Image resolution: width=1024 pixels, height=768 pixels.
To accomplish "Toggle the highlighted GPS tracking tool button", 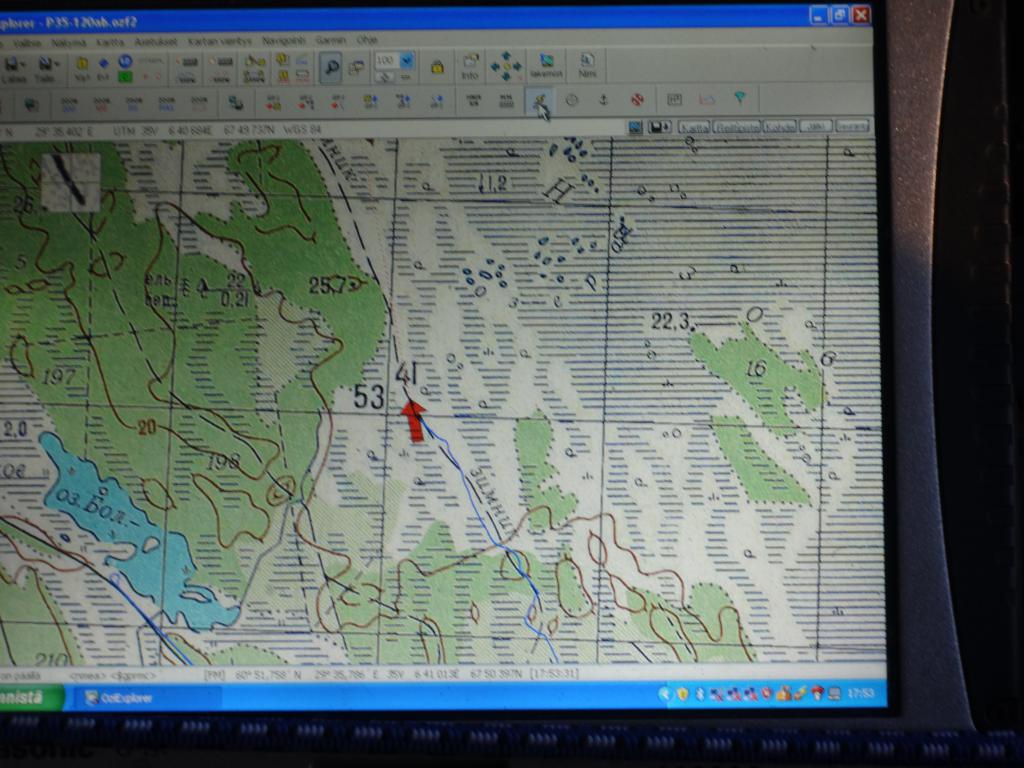I will [539, 100].
